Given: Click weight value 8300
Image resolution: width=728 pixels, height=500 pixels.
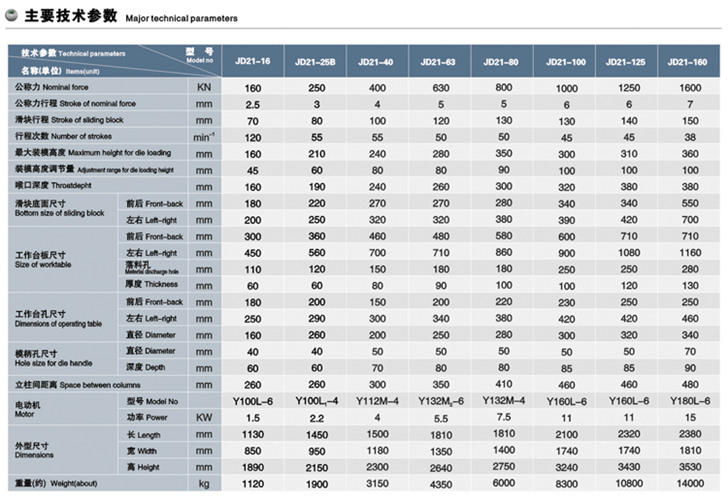Looking at the screenshot, I should tap(566, 484).
